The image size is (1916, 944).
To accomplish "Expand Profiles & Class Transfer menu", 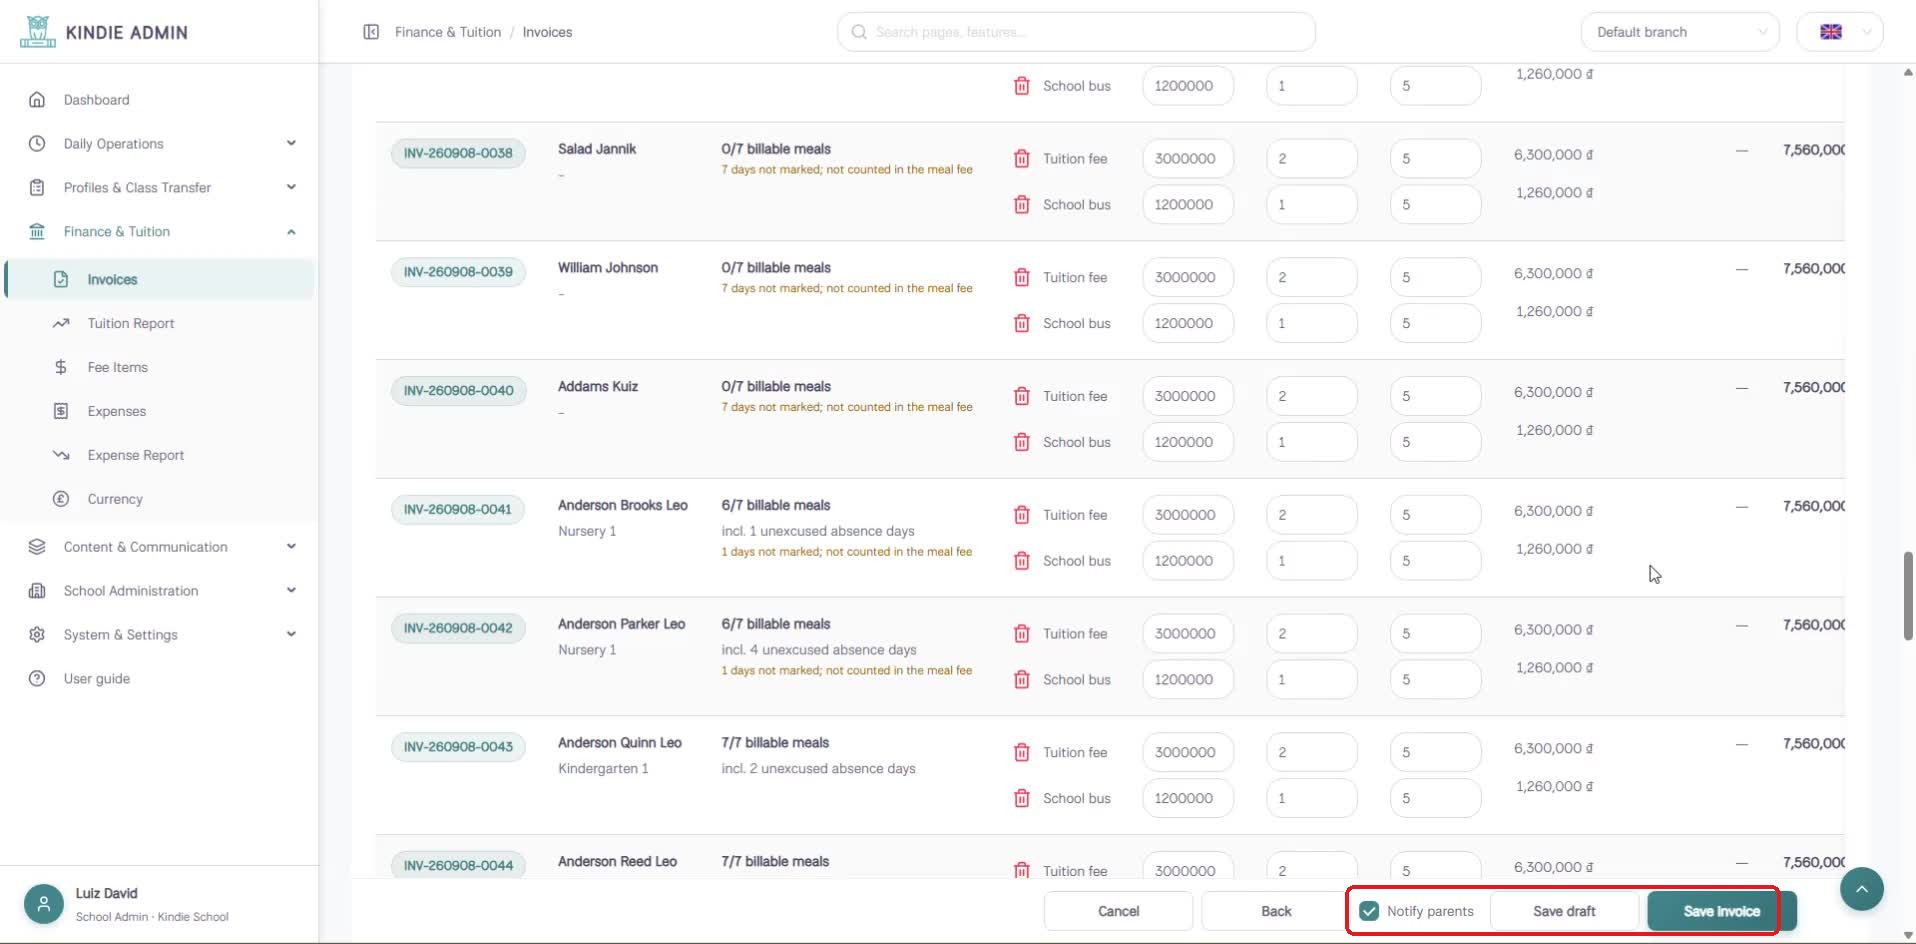I will point(159,187).
